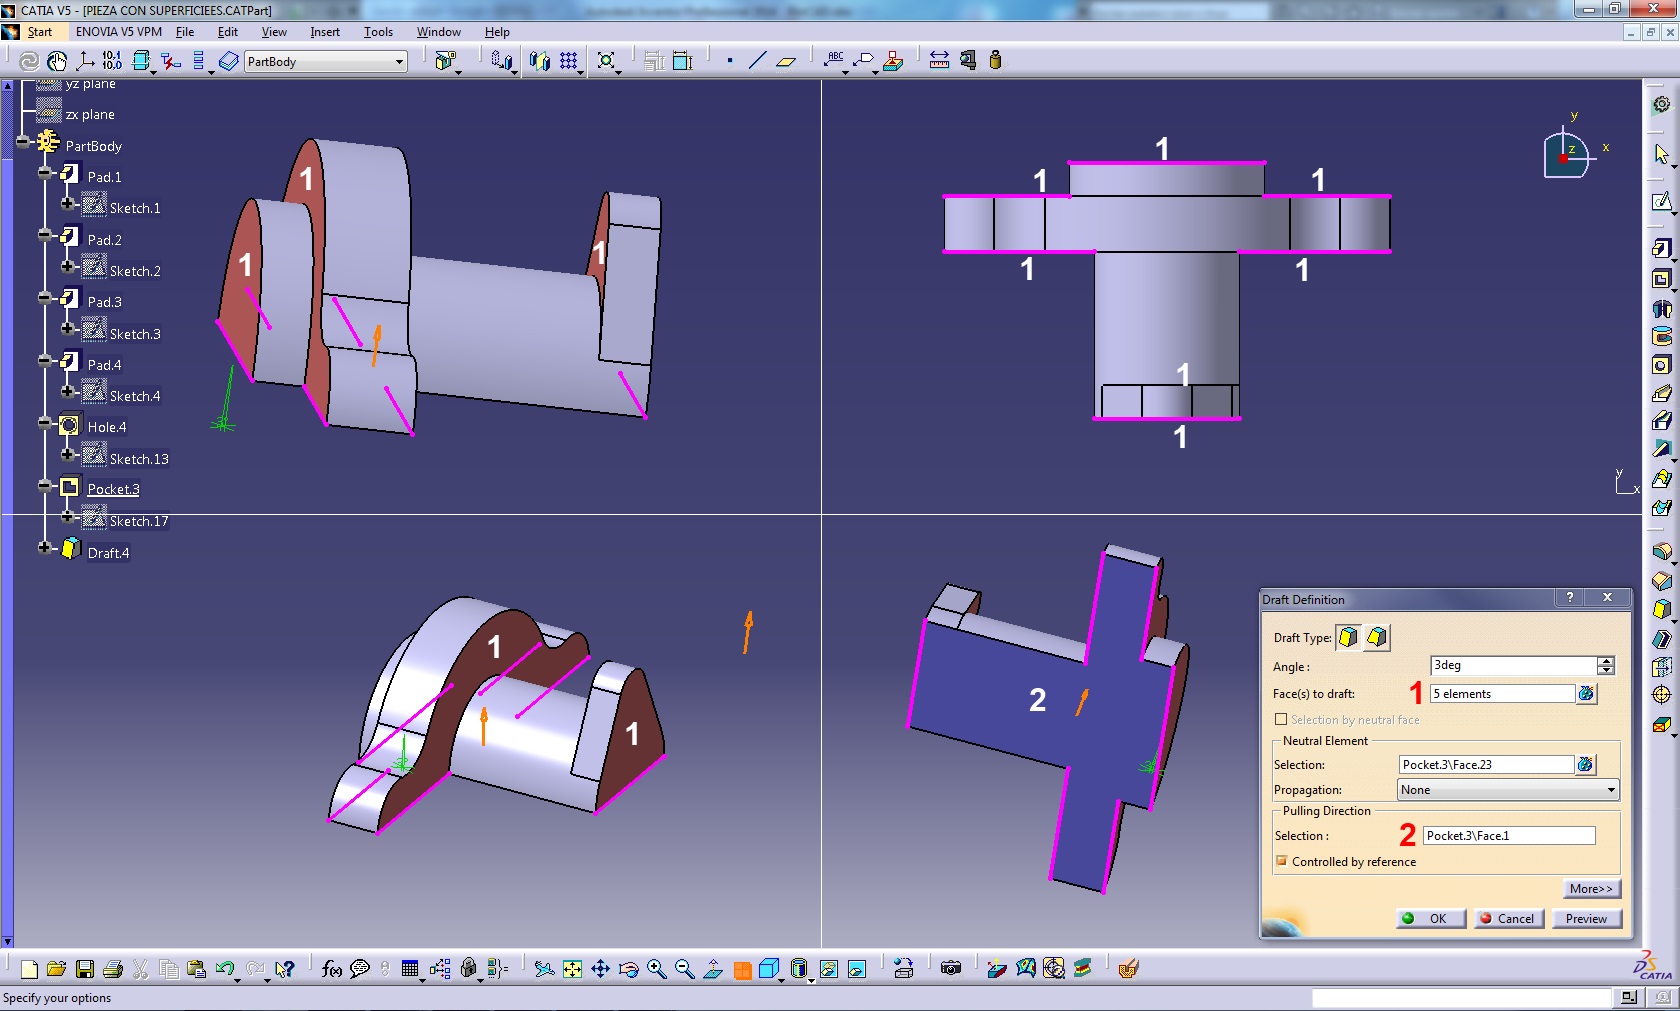
Task: Select the Pan view tool
Action: 600,968
